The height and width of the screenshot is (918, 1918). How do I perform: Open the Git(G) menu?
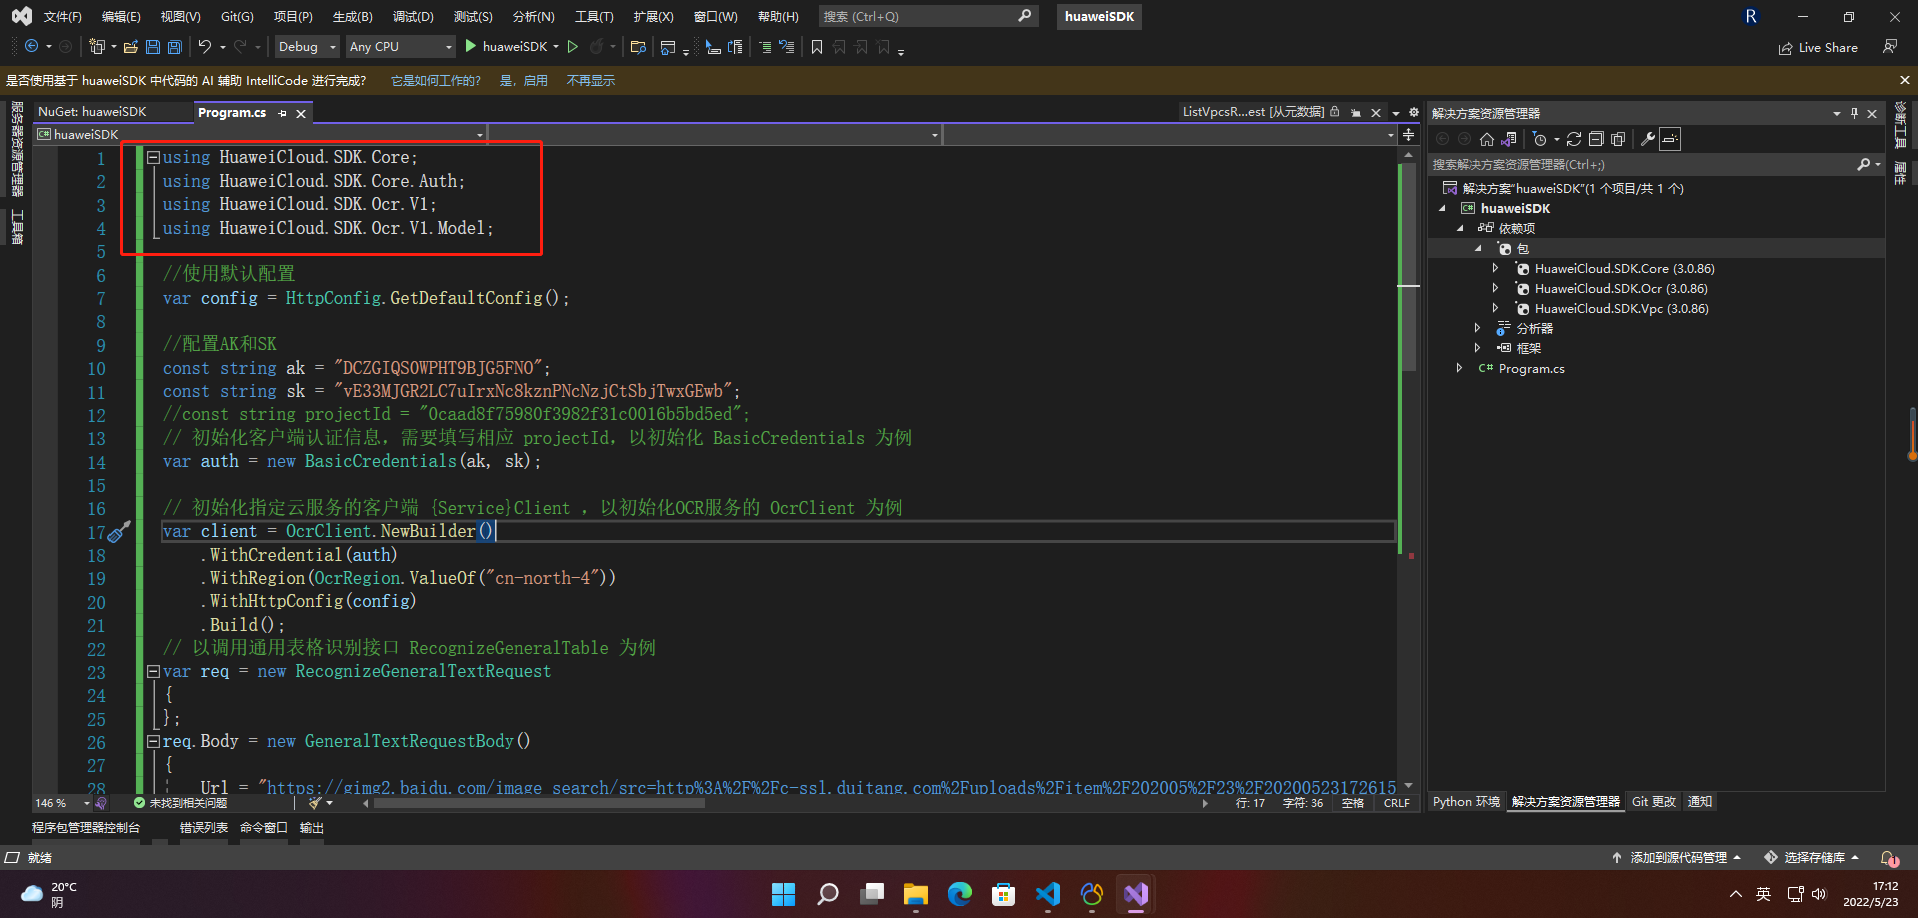pyautogui.click(x=237, y=17)
